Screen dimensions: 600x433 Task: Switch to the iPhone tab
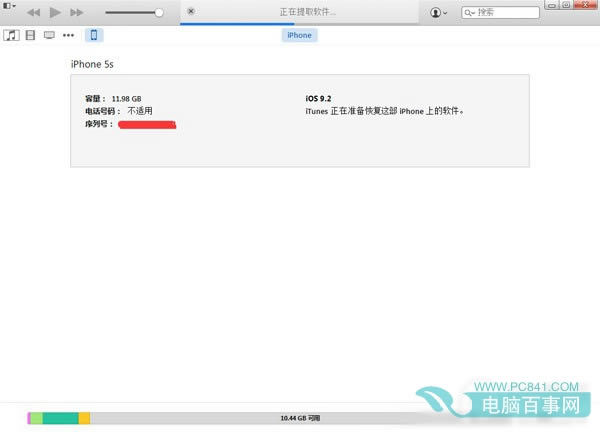(300, 35)
